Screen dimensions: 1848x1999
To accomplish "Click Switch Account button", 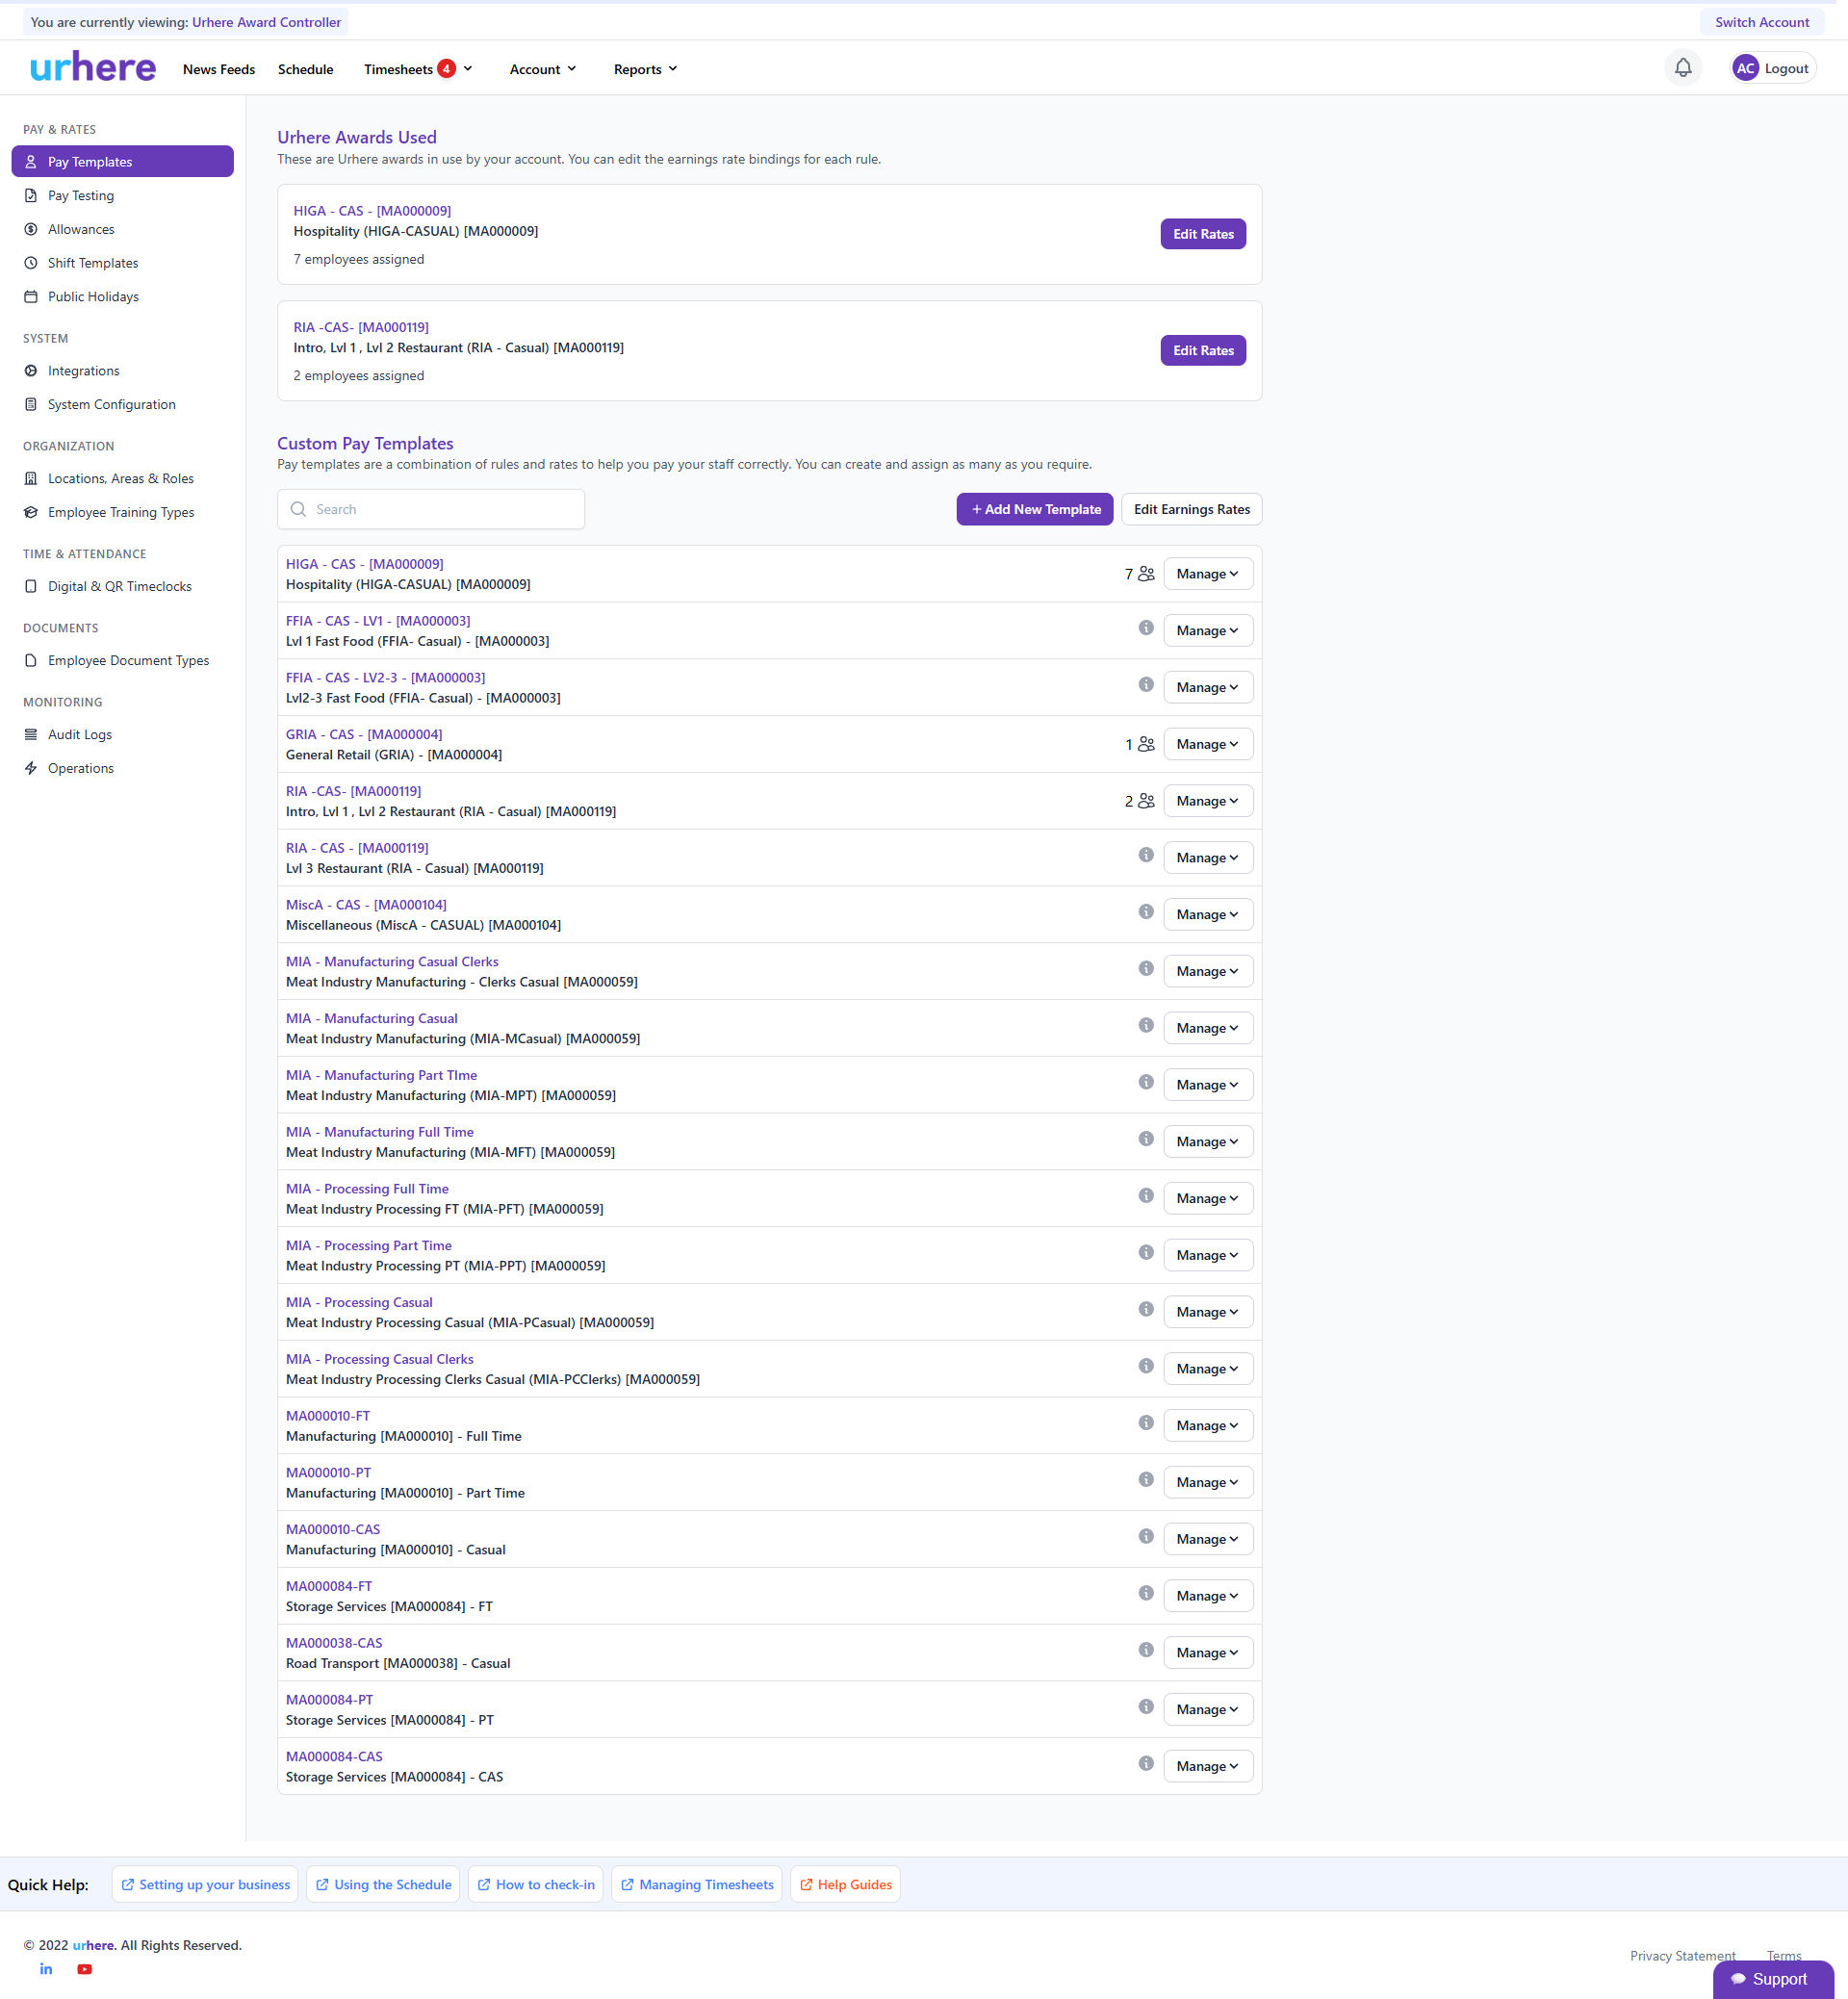I will pyautogui.click(x=1762, y=22).
